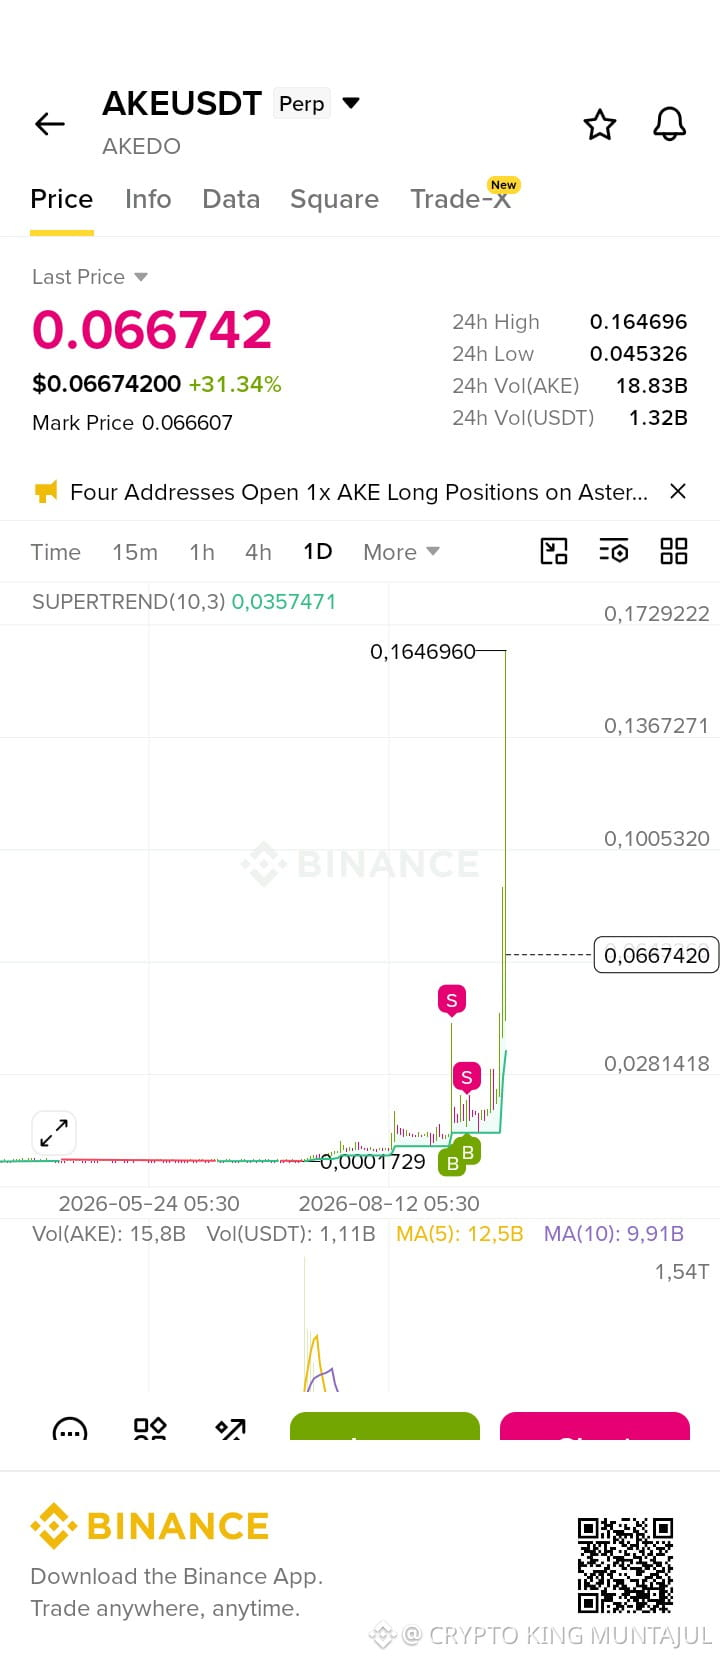The width and height of the screenshot is (720, 1660).
Task: Open the Trade-X tab
Action: tap(460, 199)
